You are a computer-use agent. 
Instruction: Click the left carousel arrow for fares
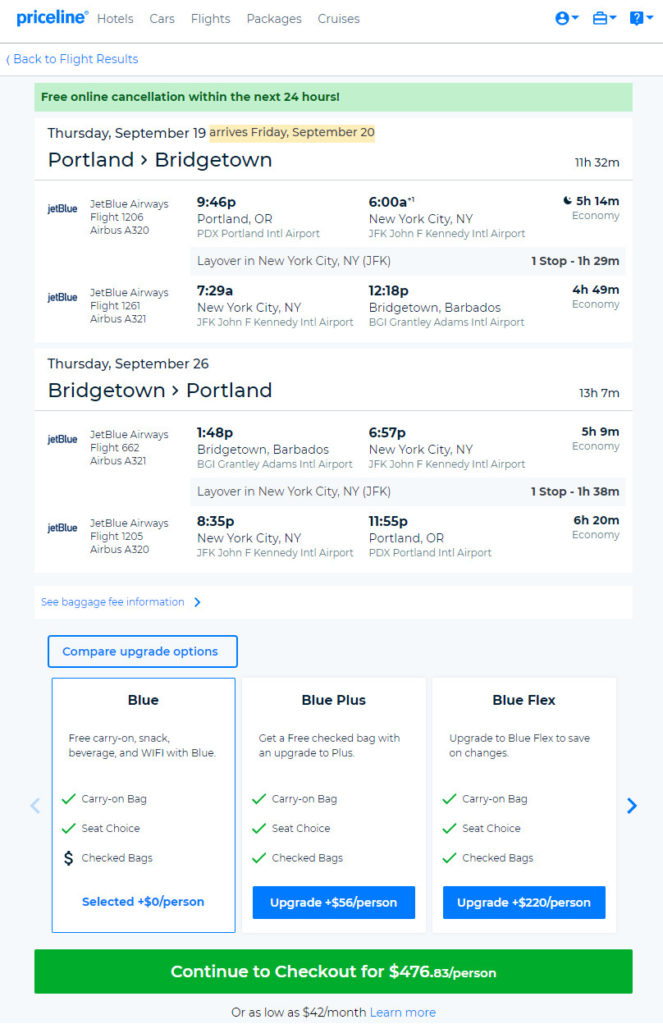coord(35,805)
